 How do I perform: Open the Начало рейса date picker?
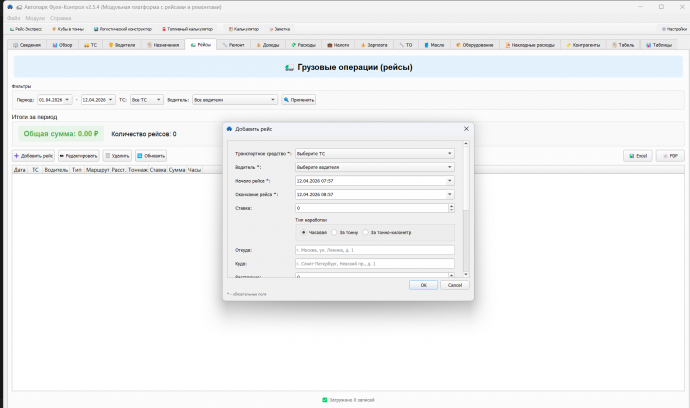450,181
